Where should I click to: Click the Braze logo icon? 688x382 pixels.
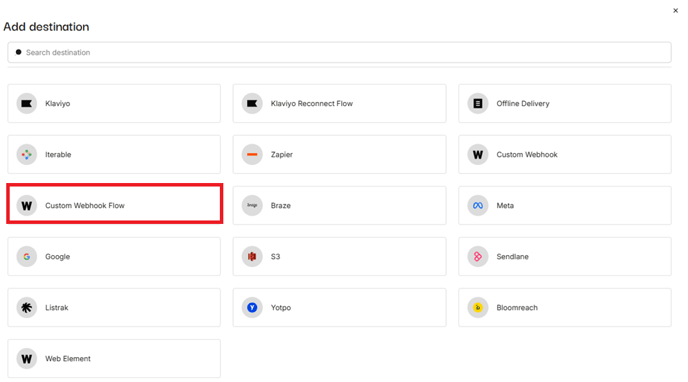252,205
